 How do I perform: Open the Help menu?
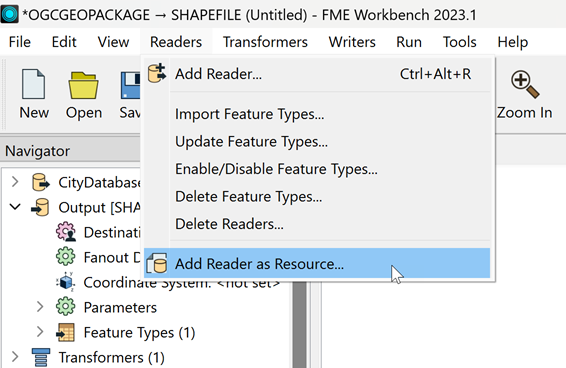(x=513, y=42)
